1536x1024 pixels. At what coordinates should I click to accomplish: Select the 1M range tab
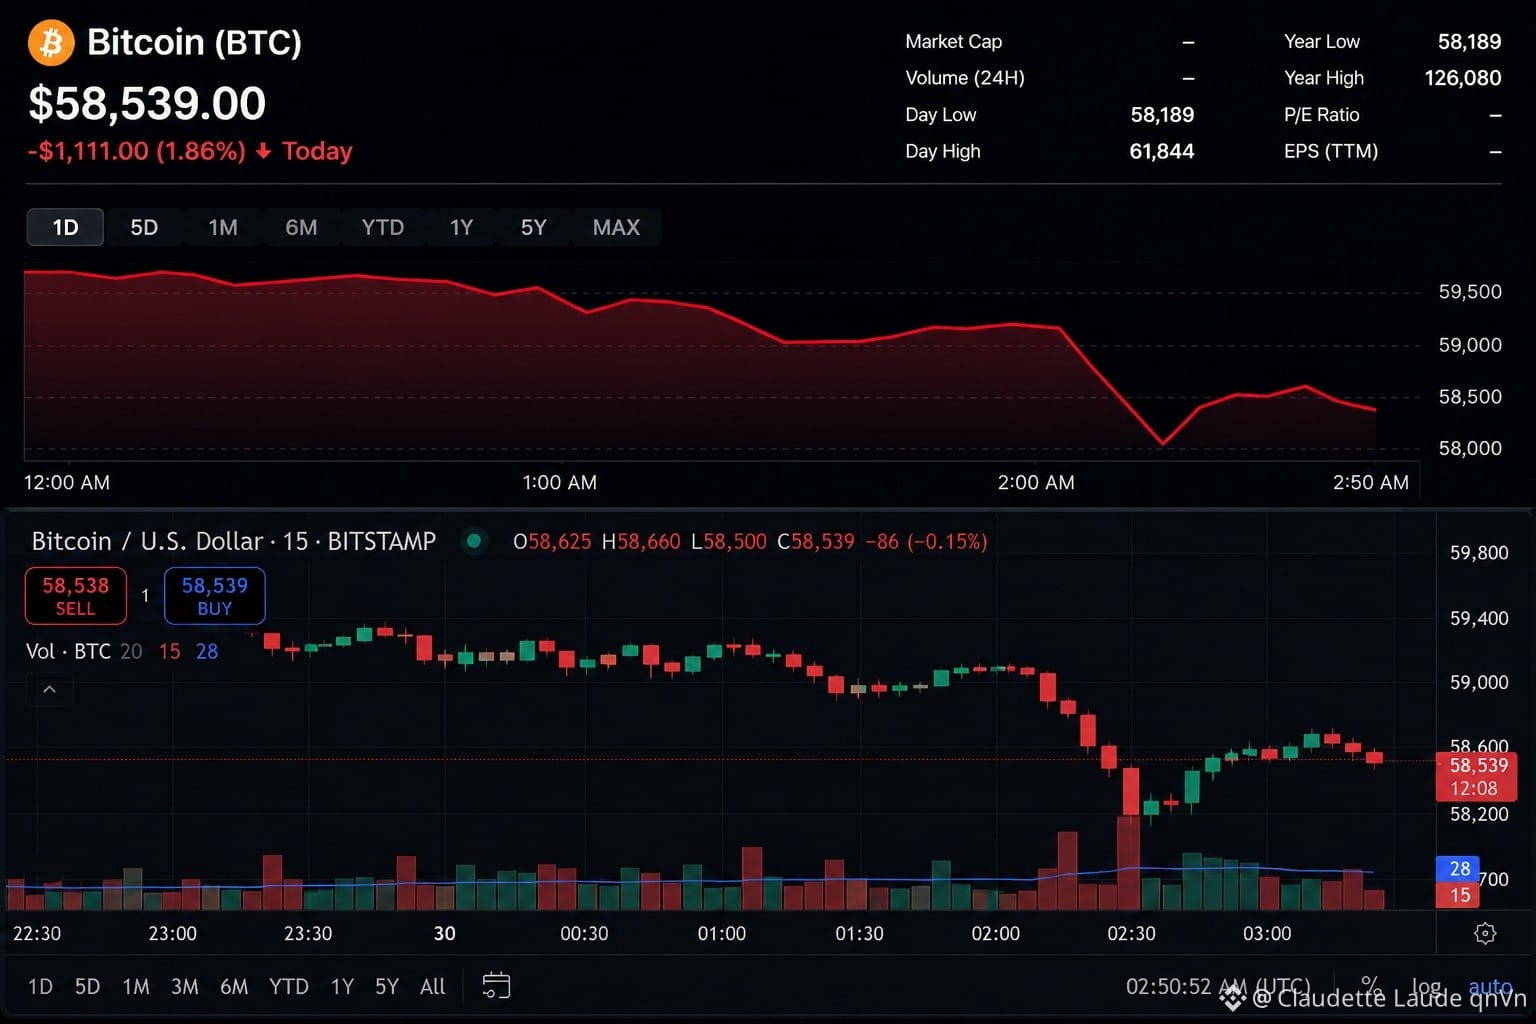[223, 227]
